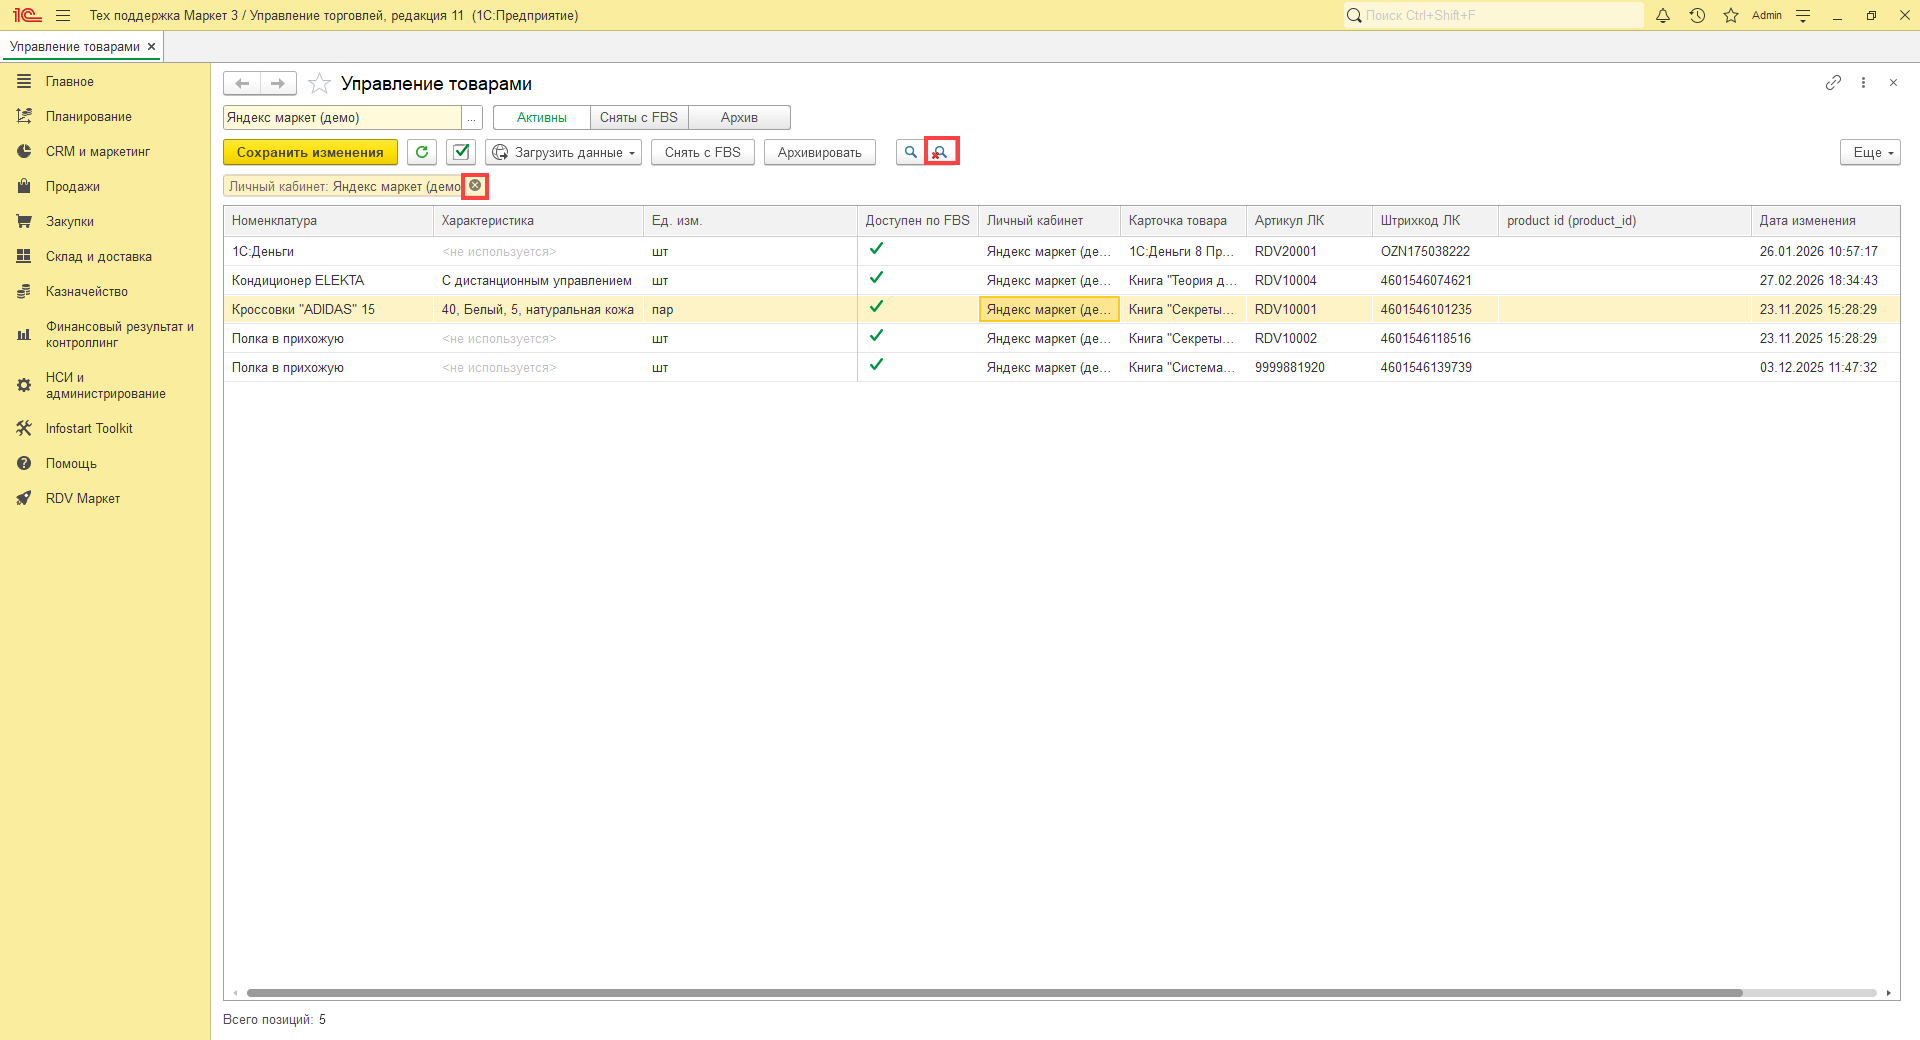The image size is (1920, 1040).
Task: Click the cancel search icon
Action: pos(941,152)
